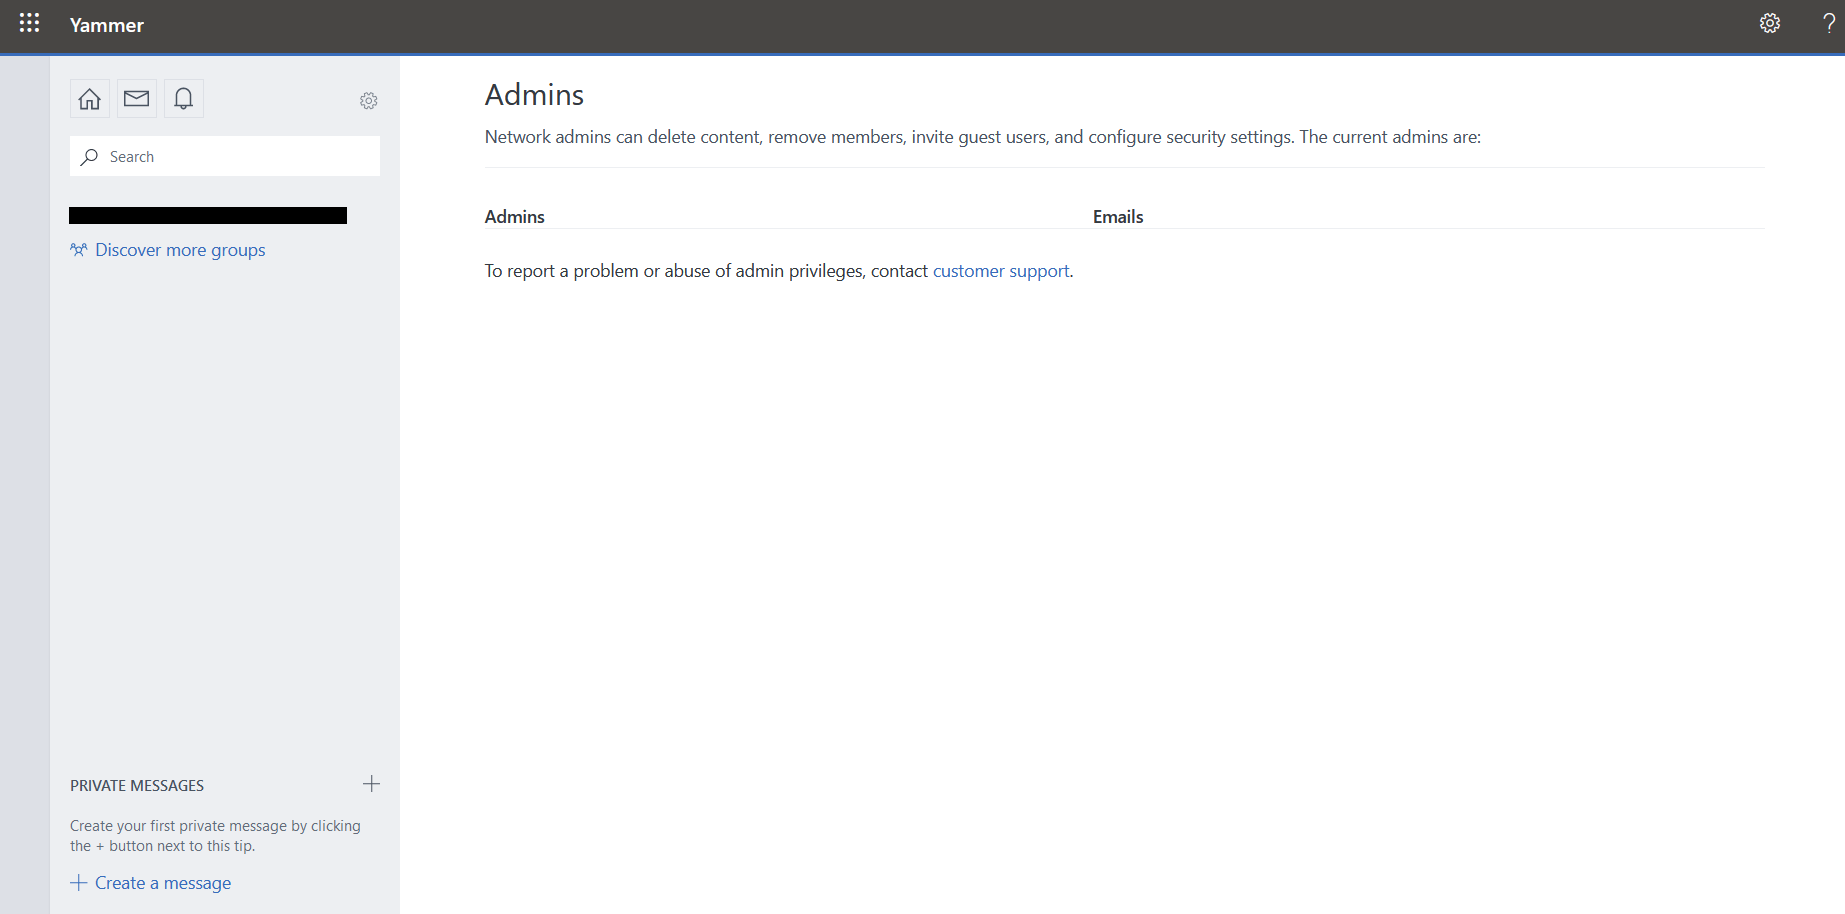The width and height of the screenshot is (1845, 914).
Task: Click Create a message
Action: coord(162,882)
